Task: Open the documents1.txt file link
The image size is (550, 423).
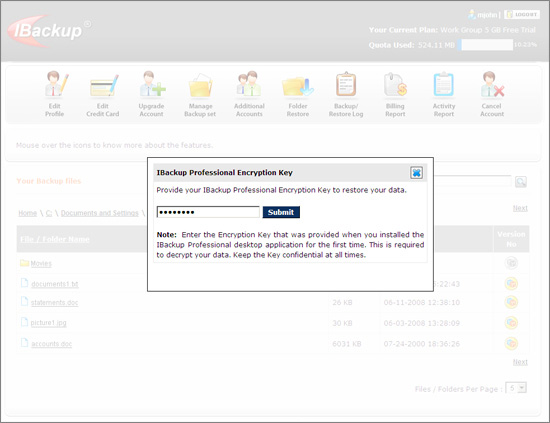Action: [55, 284]
